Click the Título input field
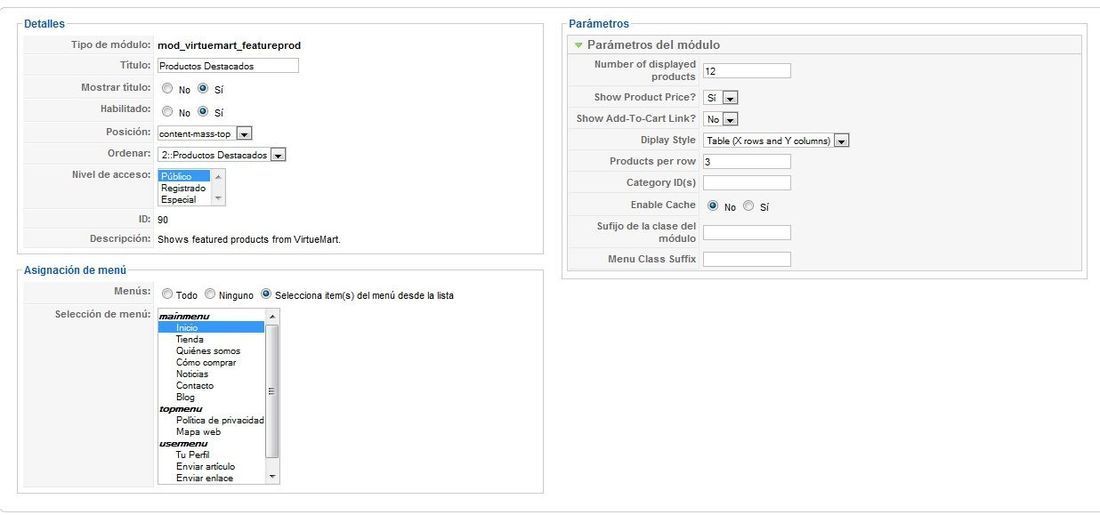This screenshot has height=515, width=1100. [228, 65]
